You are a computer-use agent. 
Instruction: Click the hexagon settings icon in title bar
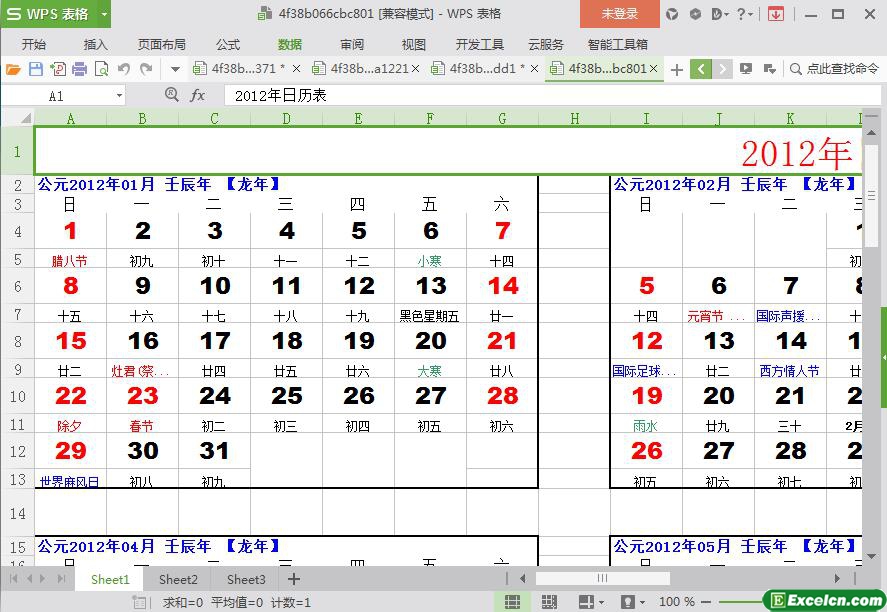695,14
